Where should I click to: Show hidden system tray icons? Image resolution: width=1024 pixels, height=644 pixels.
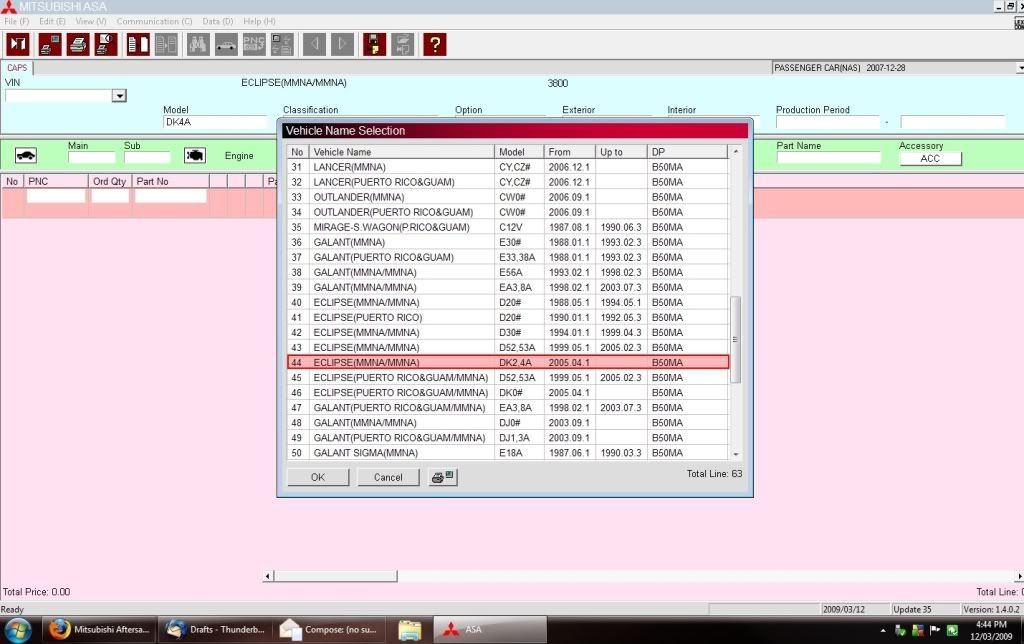pyautogui.click(x=883, y=631)
